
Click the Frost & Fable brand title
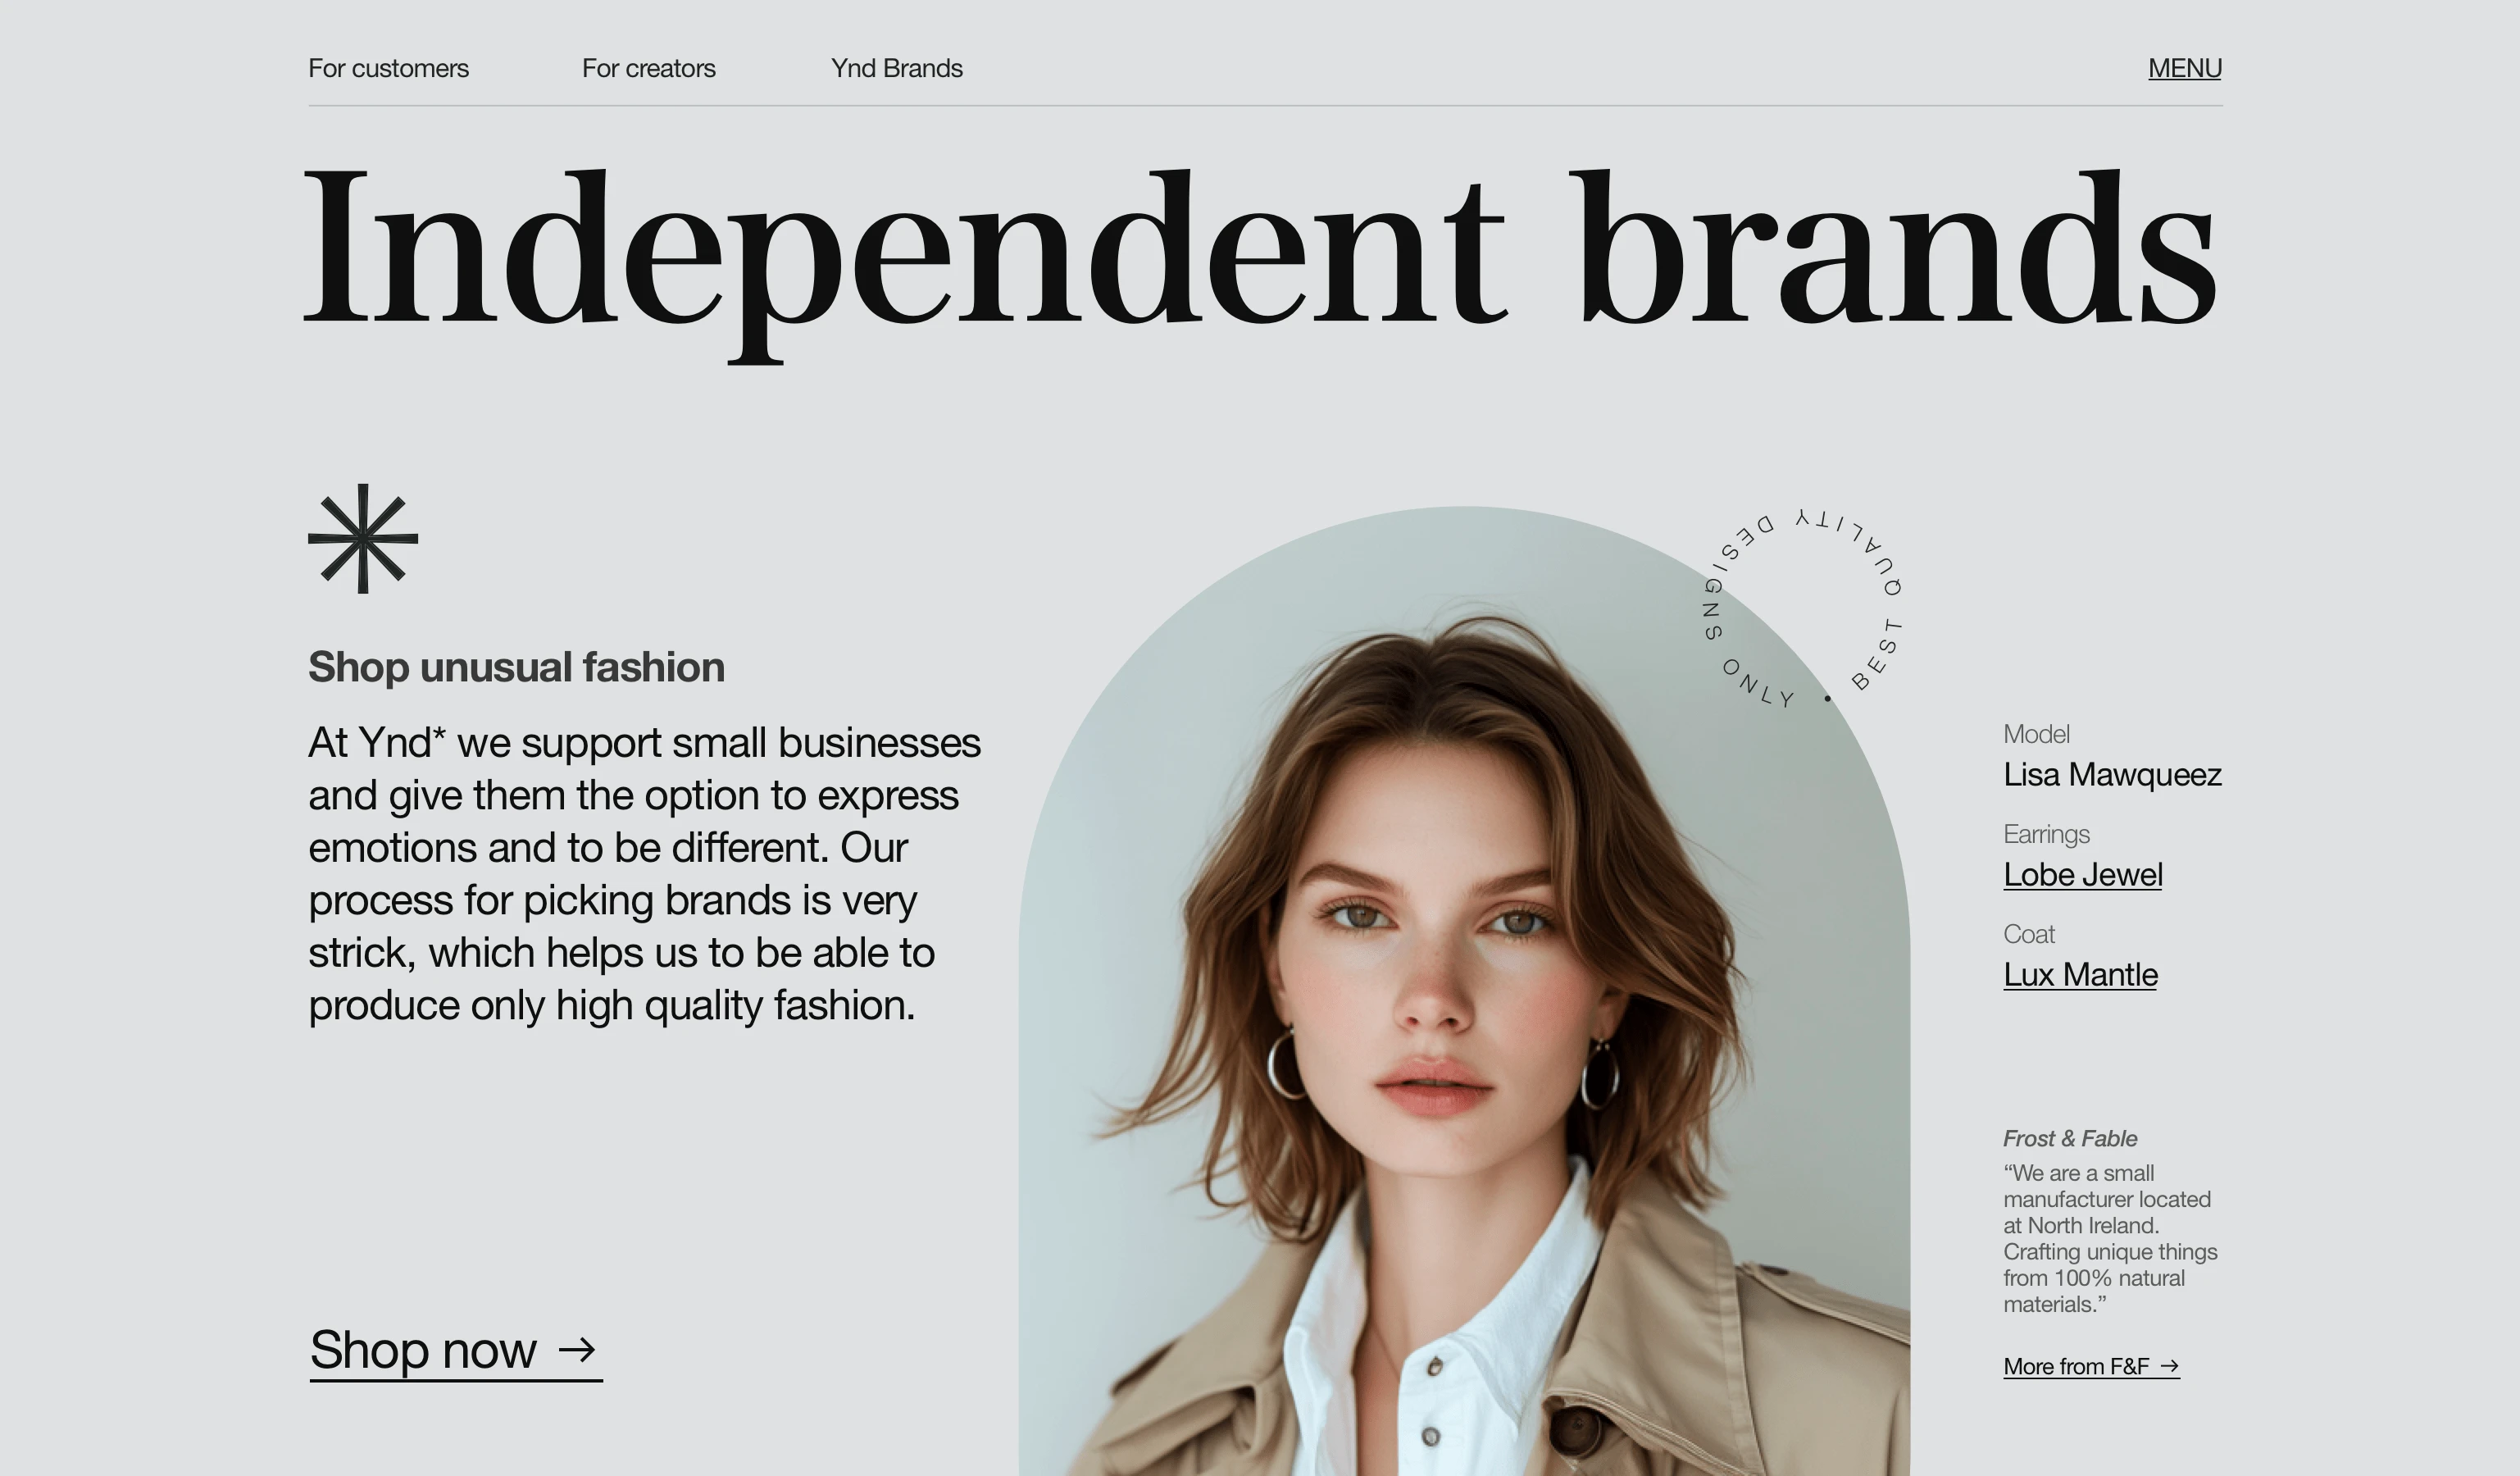click(x=2070, y=1138)
